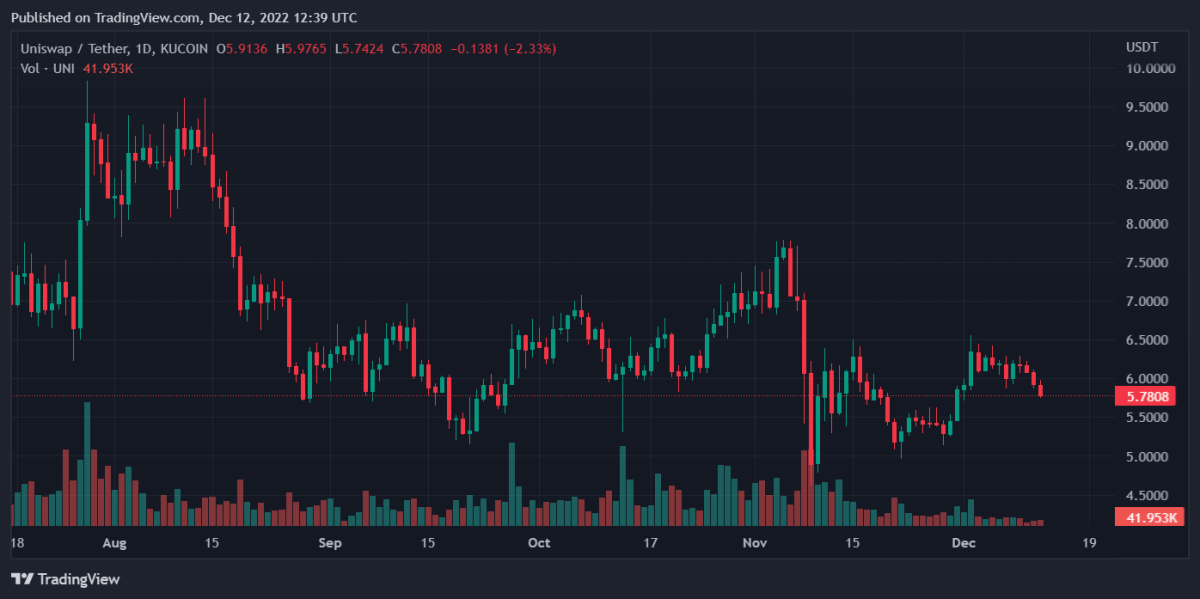Click the Nov date axis label

tap(755, 544)
